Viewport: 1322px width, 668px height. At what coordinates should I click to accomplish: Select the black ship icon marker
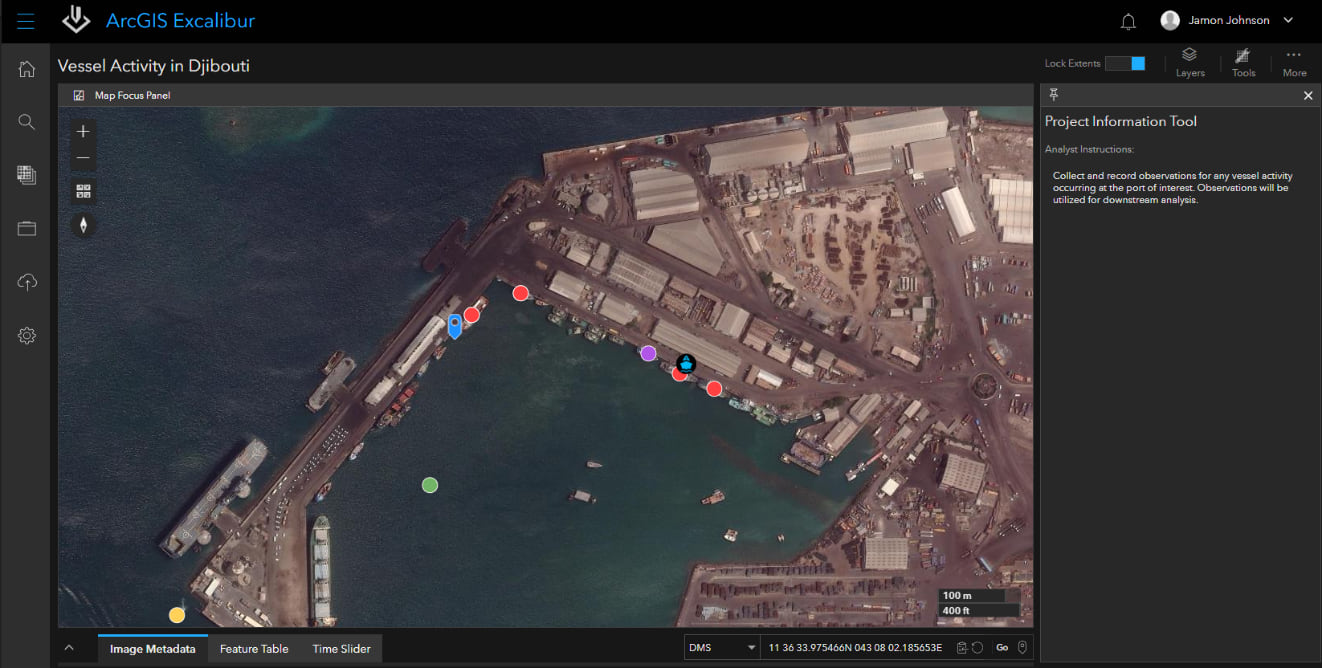[x=686, y=363]
